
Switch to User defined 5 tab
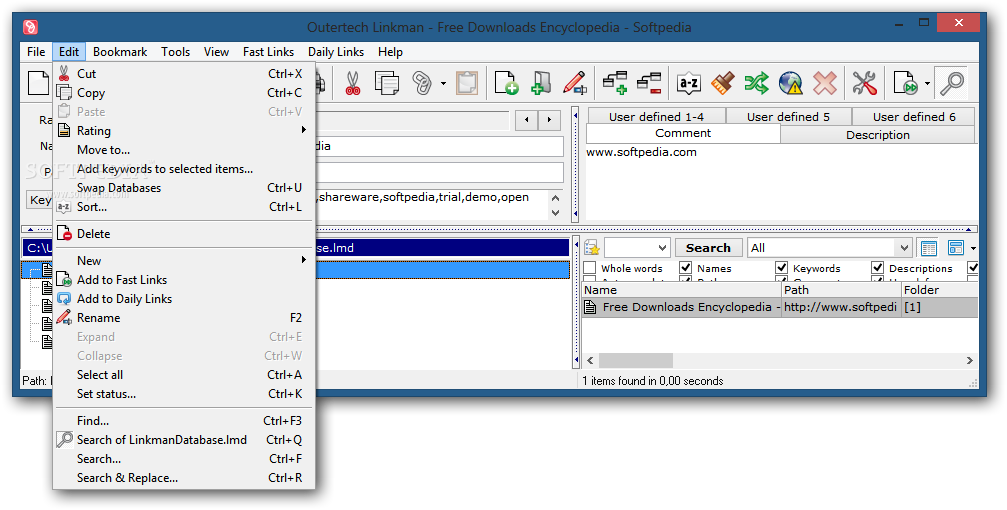point(788,116)
